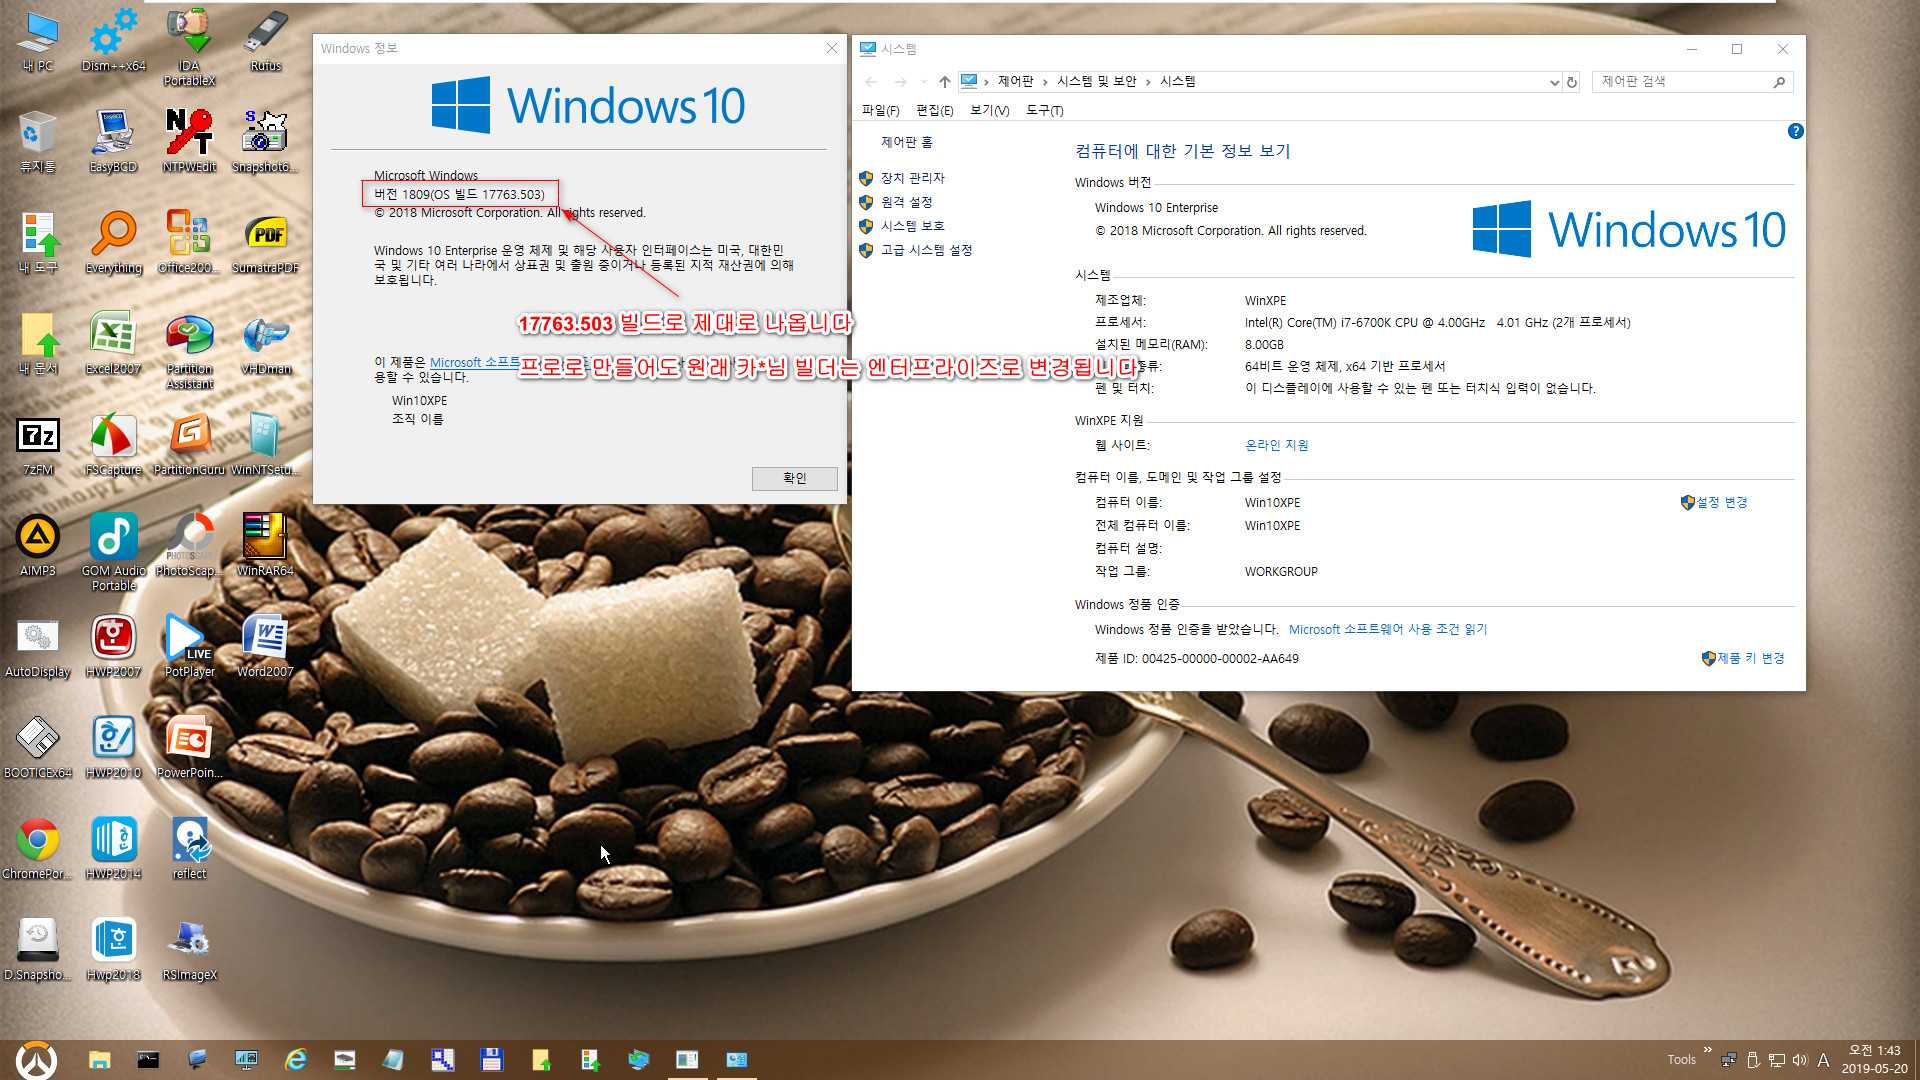This screenshot has width=1920, height=1080.
Task: Open the 원격 설정 link
Action: tap(906, 202)
